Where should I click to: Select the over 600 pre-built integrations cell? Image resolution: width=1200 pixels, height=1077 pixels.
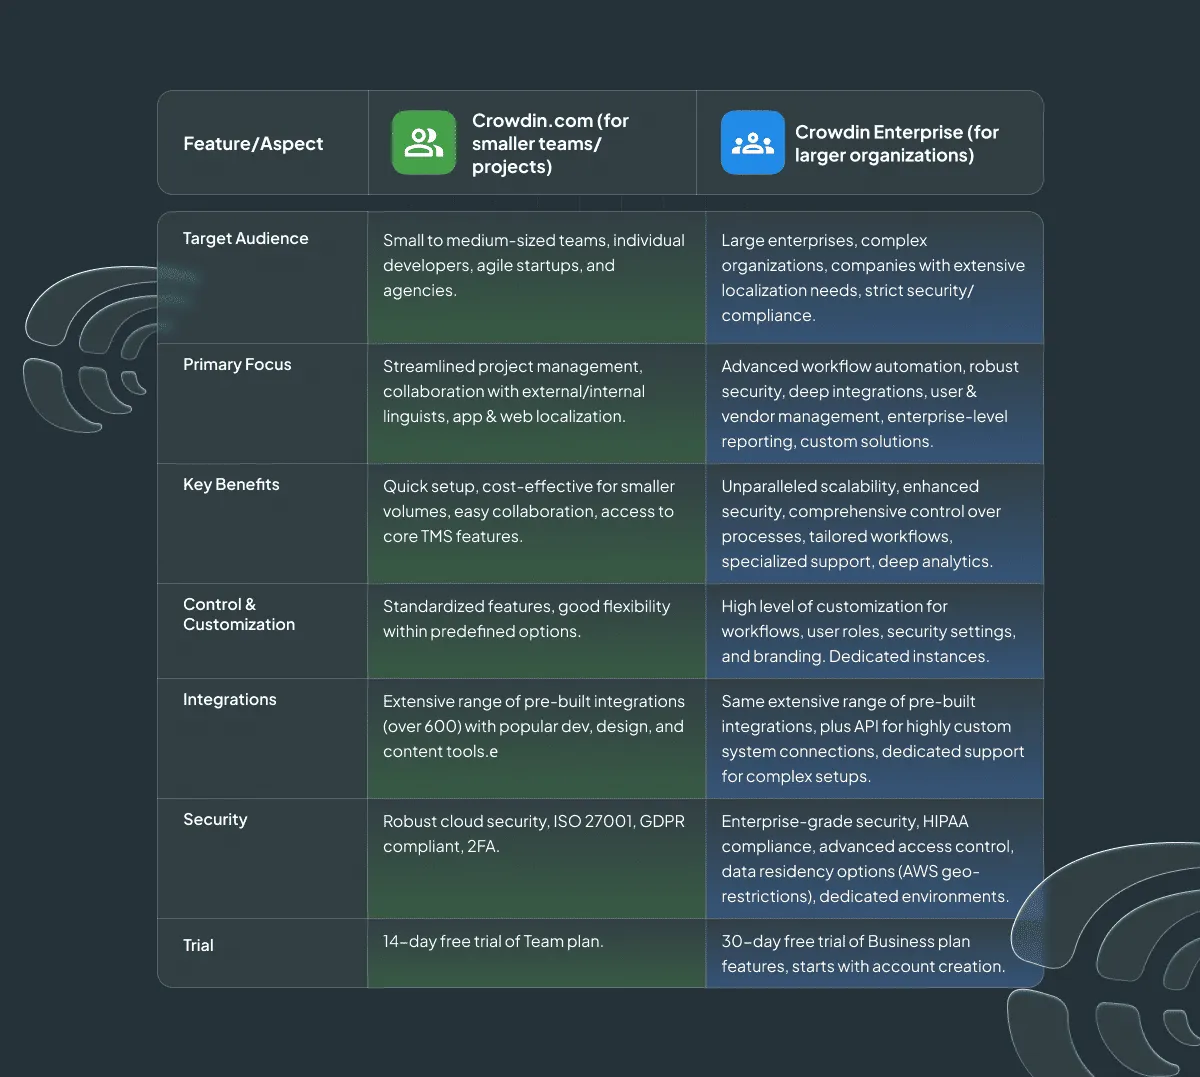point(533,726)
